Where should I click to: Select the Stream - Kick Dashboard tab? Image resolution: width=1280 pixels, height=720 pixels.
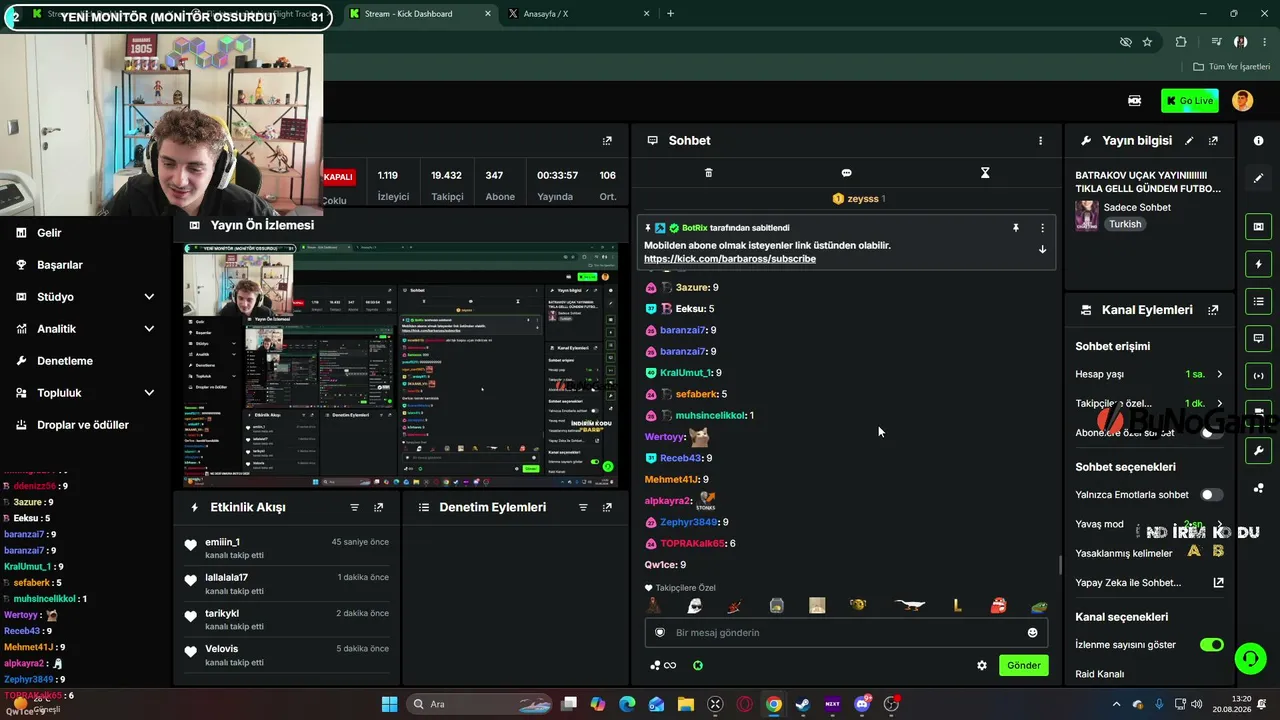(420, 14)
